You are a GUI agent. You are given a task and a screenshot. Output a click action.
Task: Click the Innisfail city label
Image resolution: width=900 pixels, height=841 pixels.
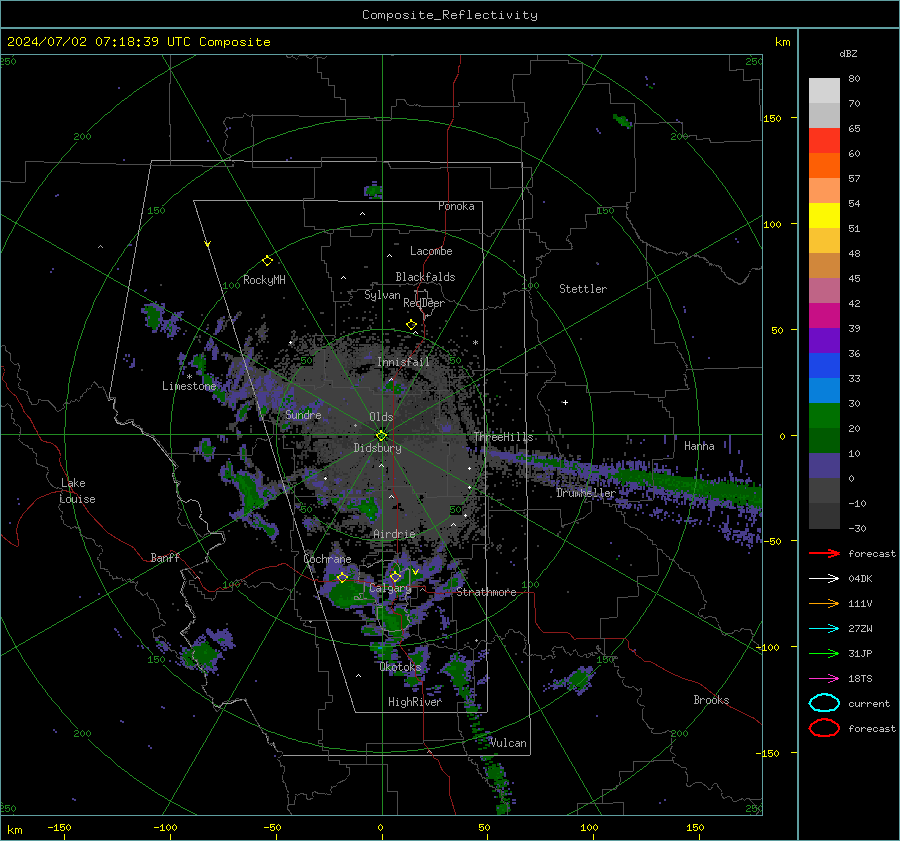(x=404, y=362)
